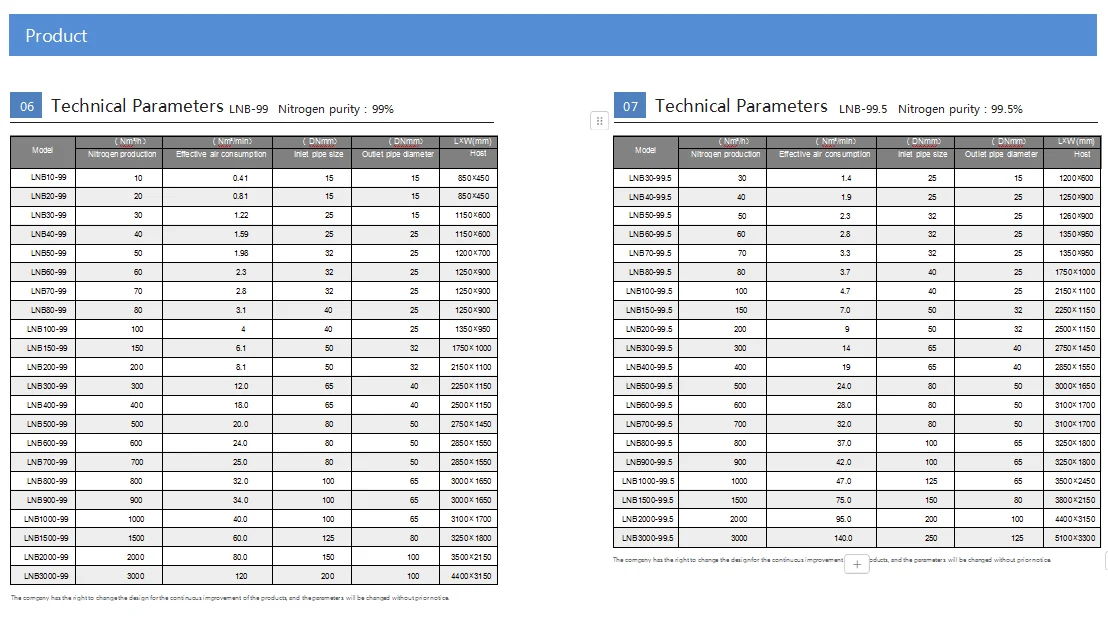Click the 60.0 air consumption value for LNB1500-99
The image size is (1108, 621).
click(x=240, y=538)
